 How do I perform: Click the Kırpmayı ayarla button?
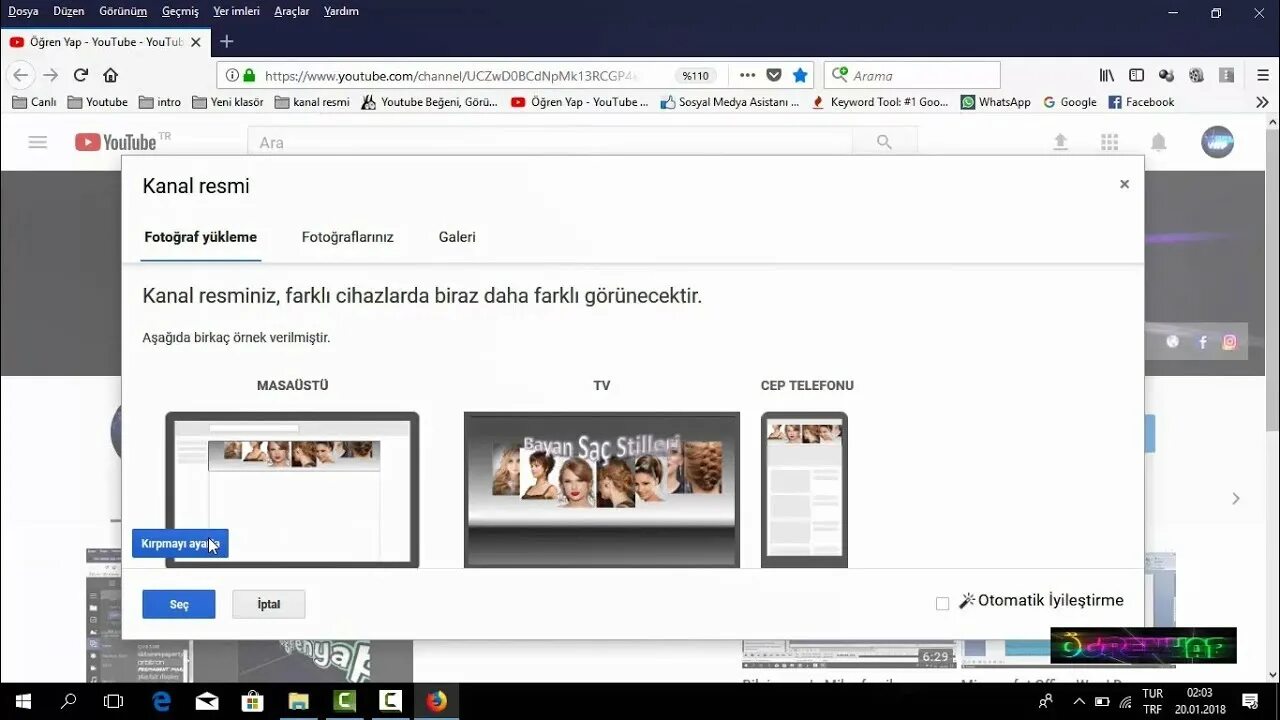(x=180, y=543)
